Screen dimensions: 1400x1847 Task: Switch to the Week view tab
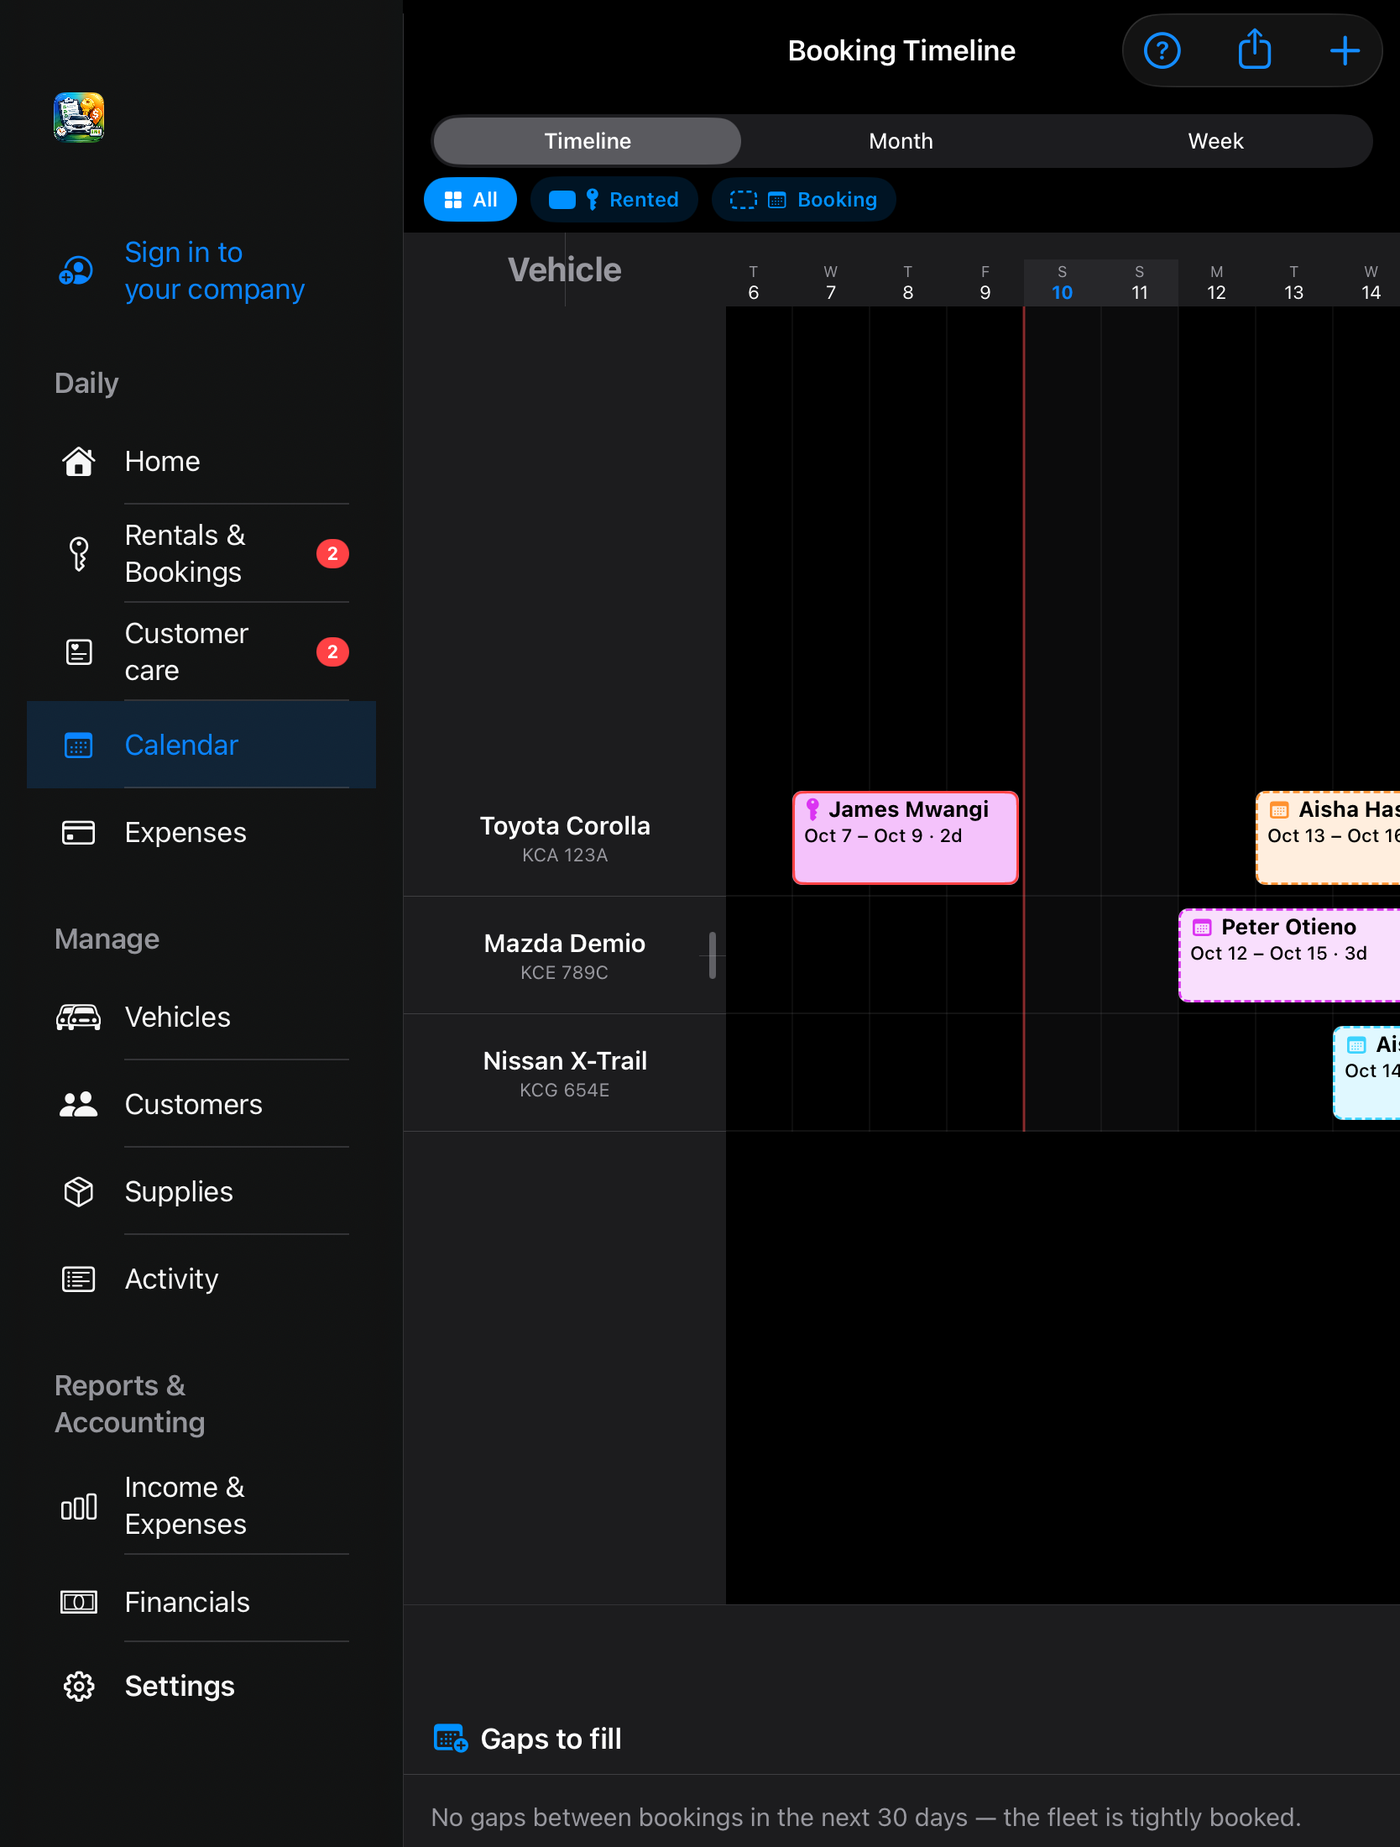tap(1215, 141)
